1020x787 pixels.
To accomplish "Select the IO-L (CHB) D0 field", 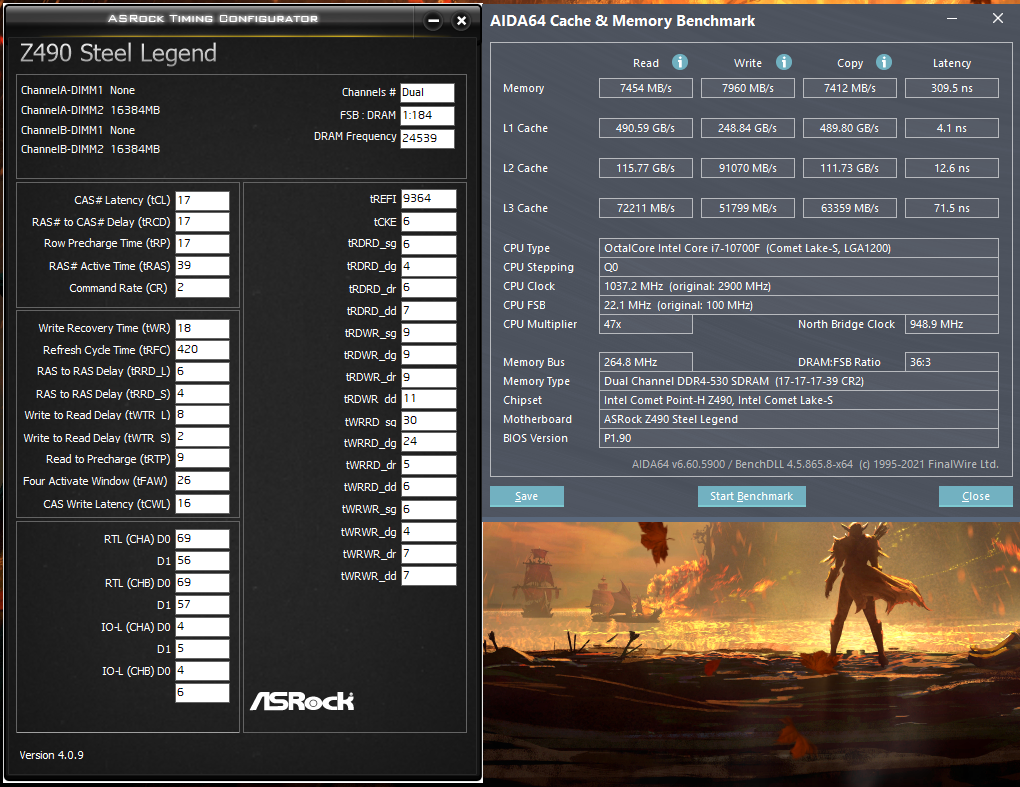I will click(x=202, y=671).
